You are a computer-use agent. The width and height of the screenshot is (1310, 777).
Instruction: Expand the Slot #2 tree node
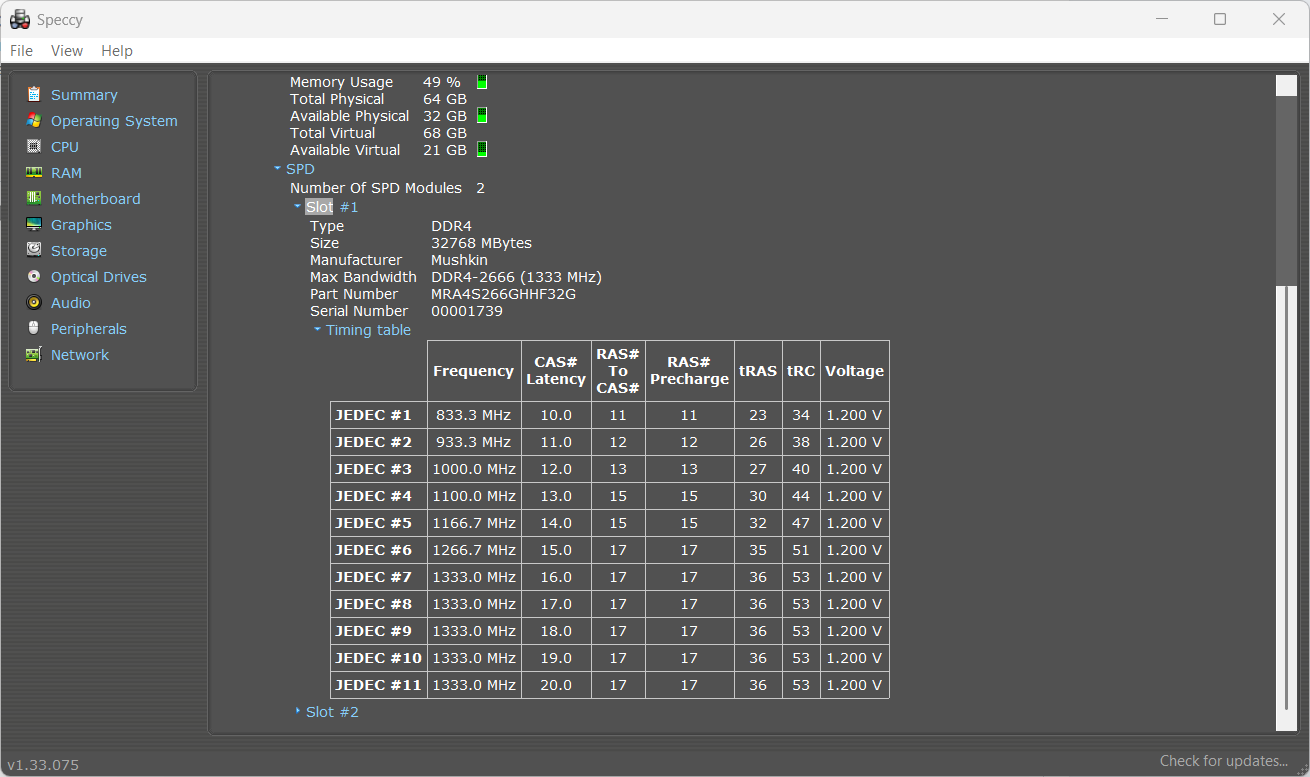298,712
